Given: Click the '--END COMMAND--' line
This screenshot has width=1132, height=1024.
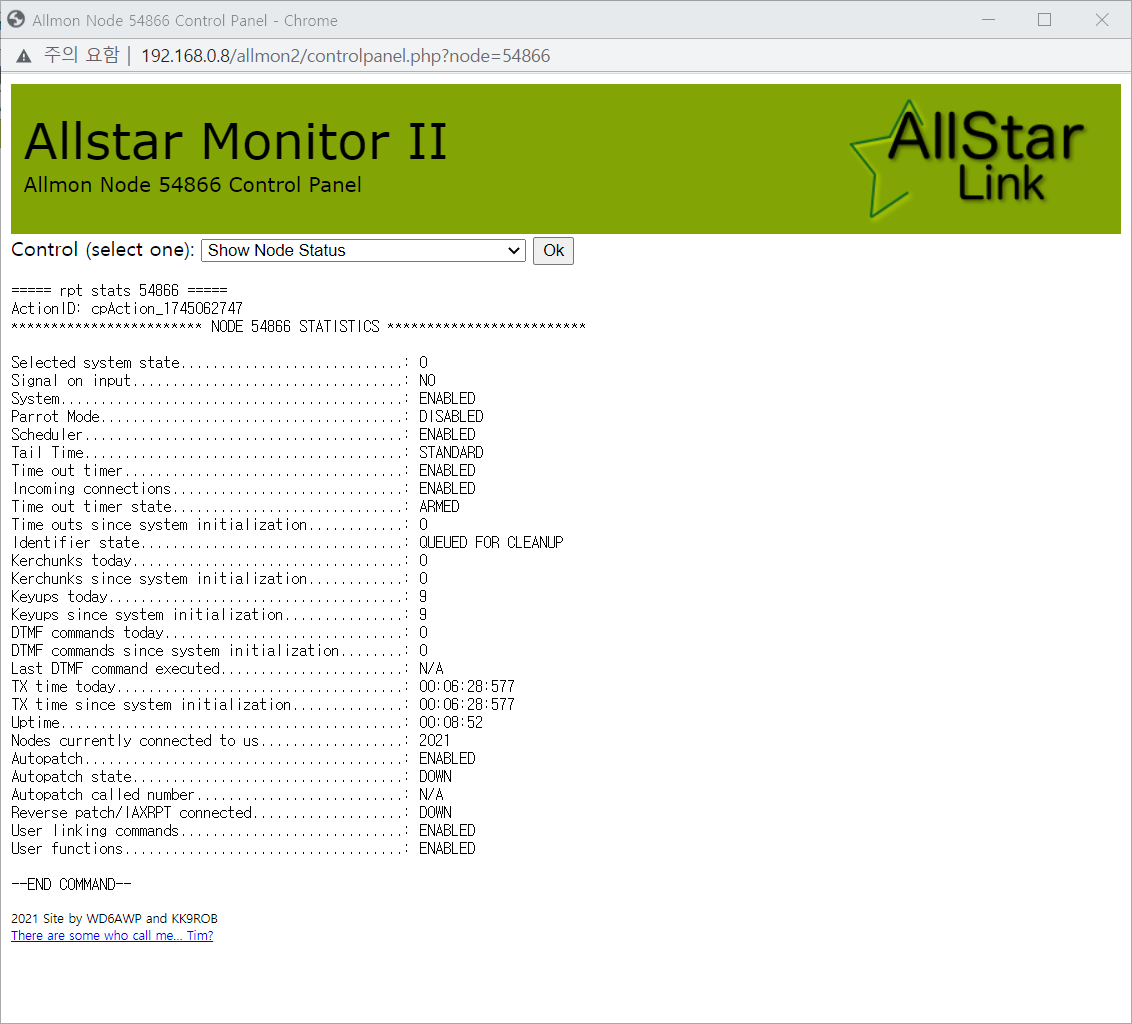Looking at the screenshot, I should (71, 885).
